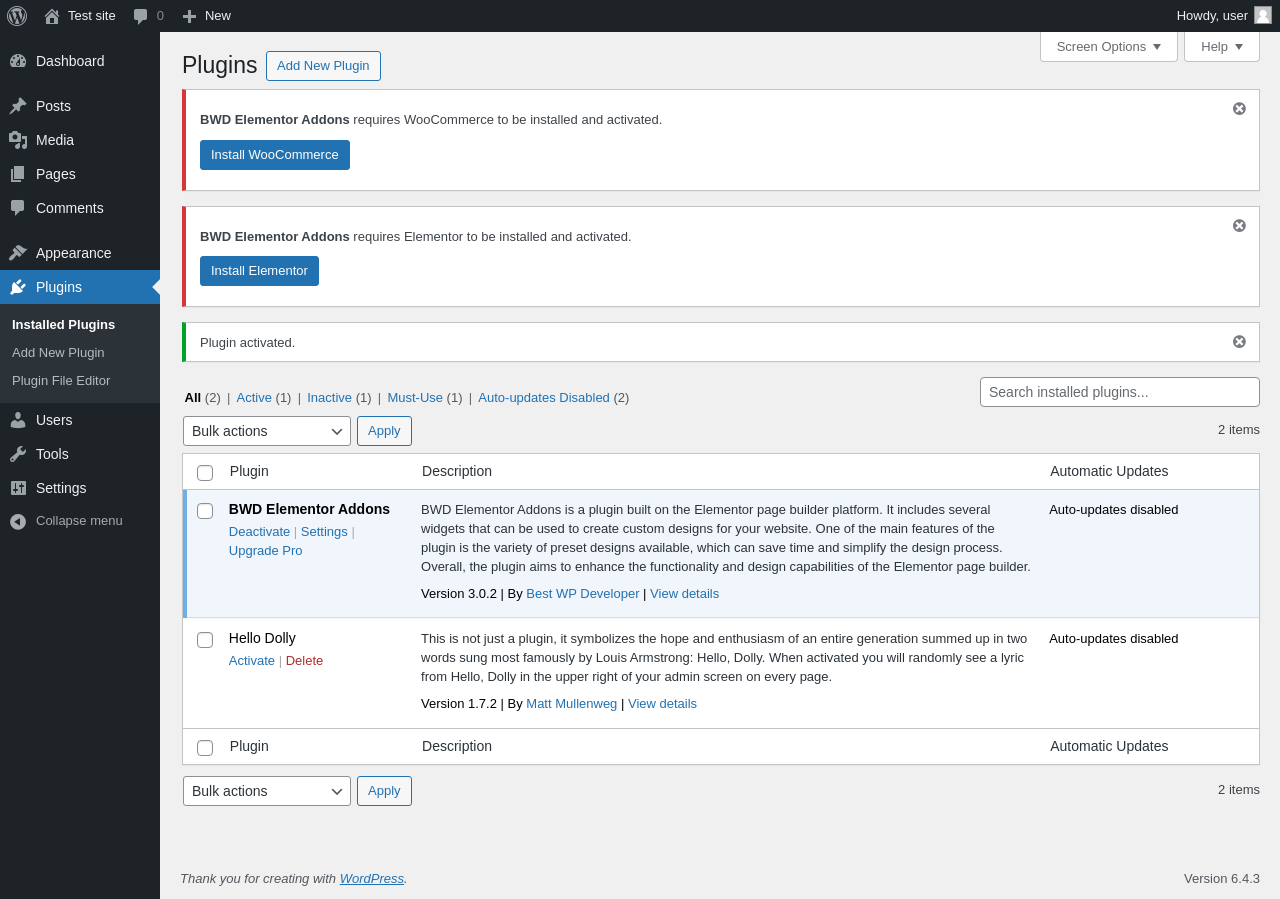Open Add New Plugin in the sidebar submenu

(x=58, y=353)
